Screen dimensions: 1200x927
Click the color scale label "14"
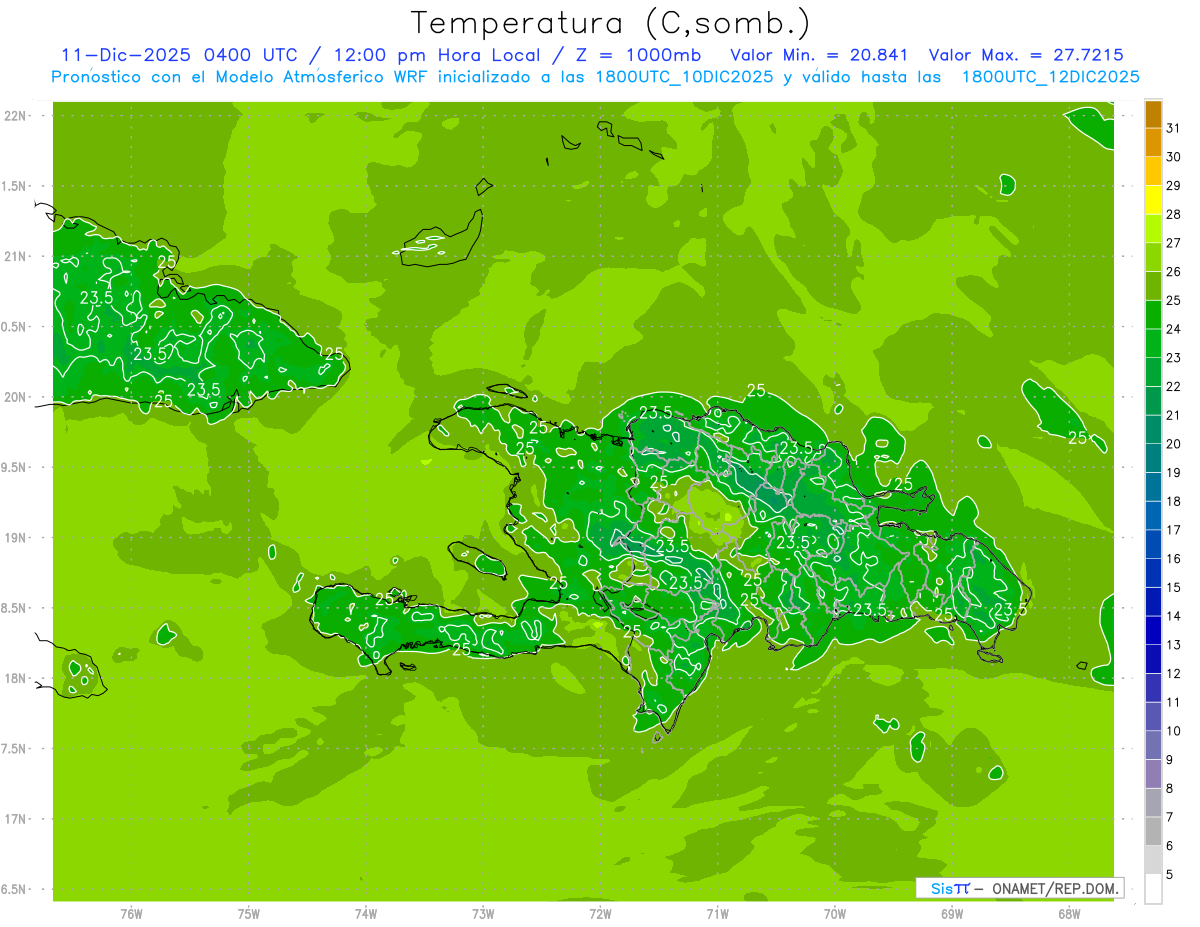[x=1174, y=617]
